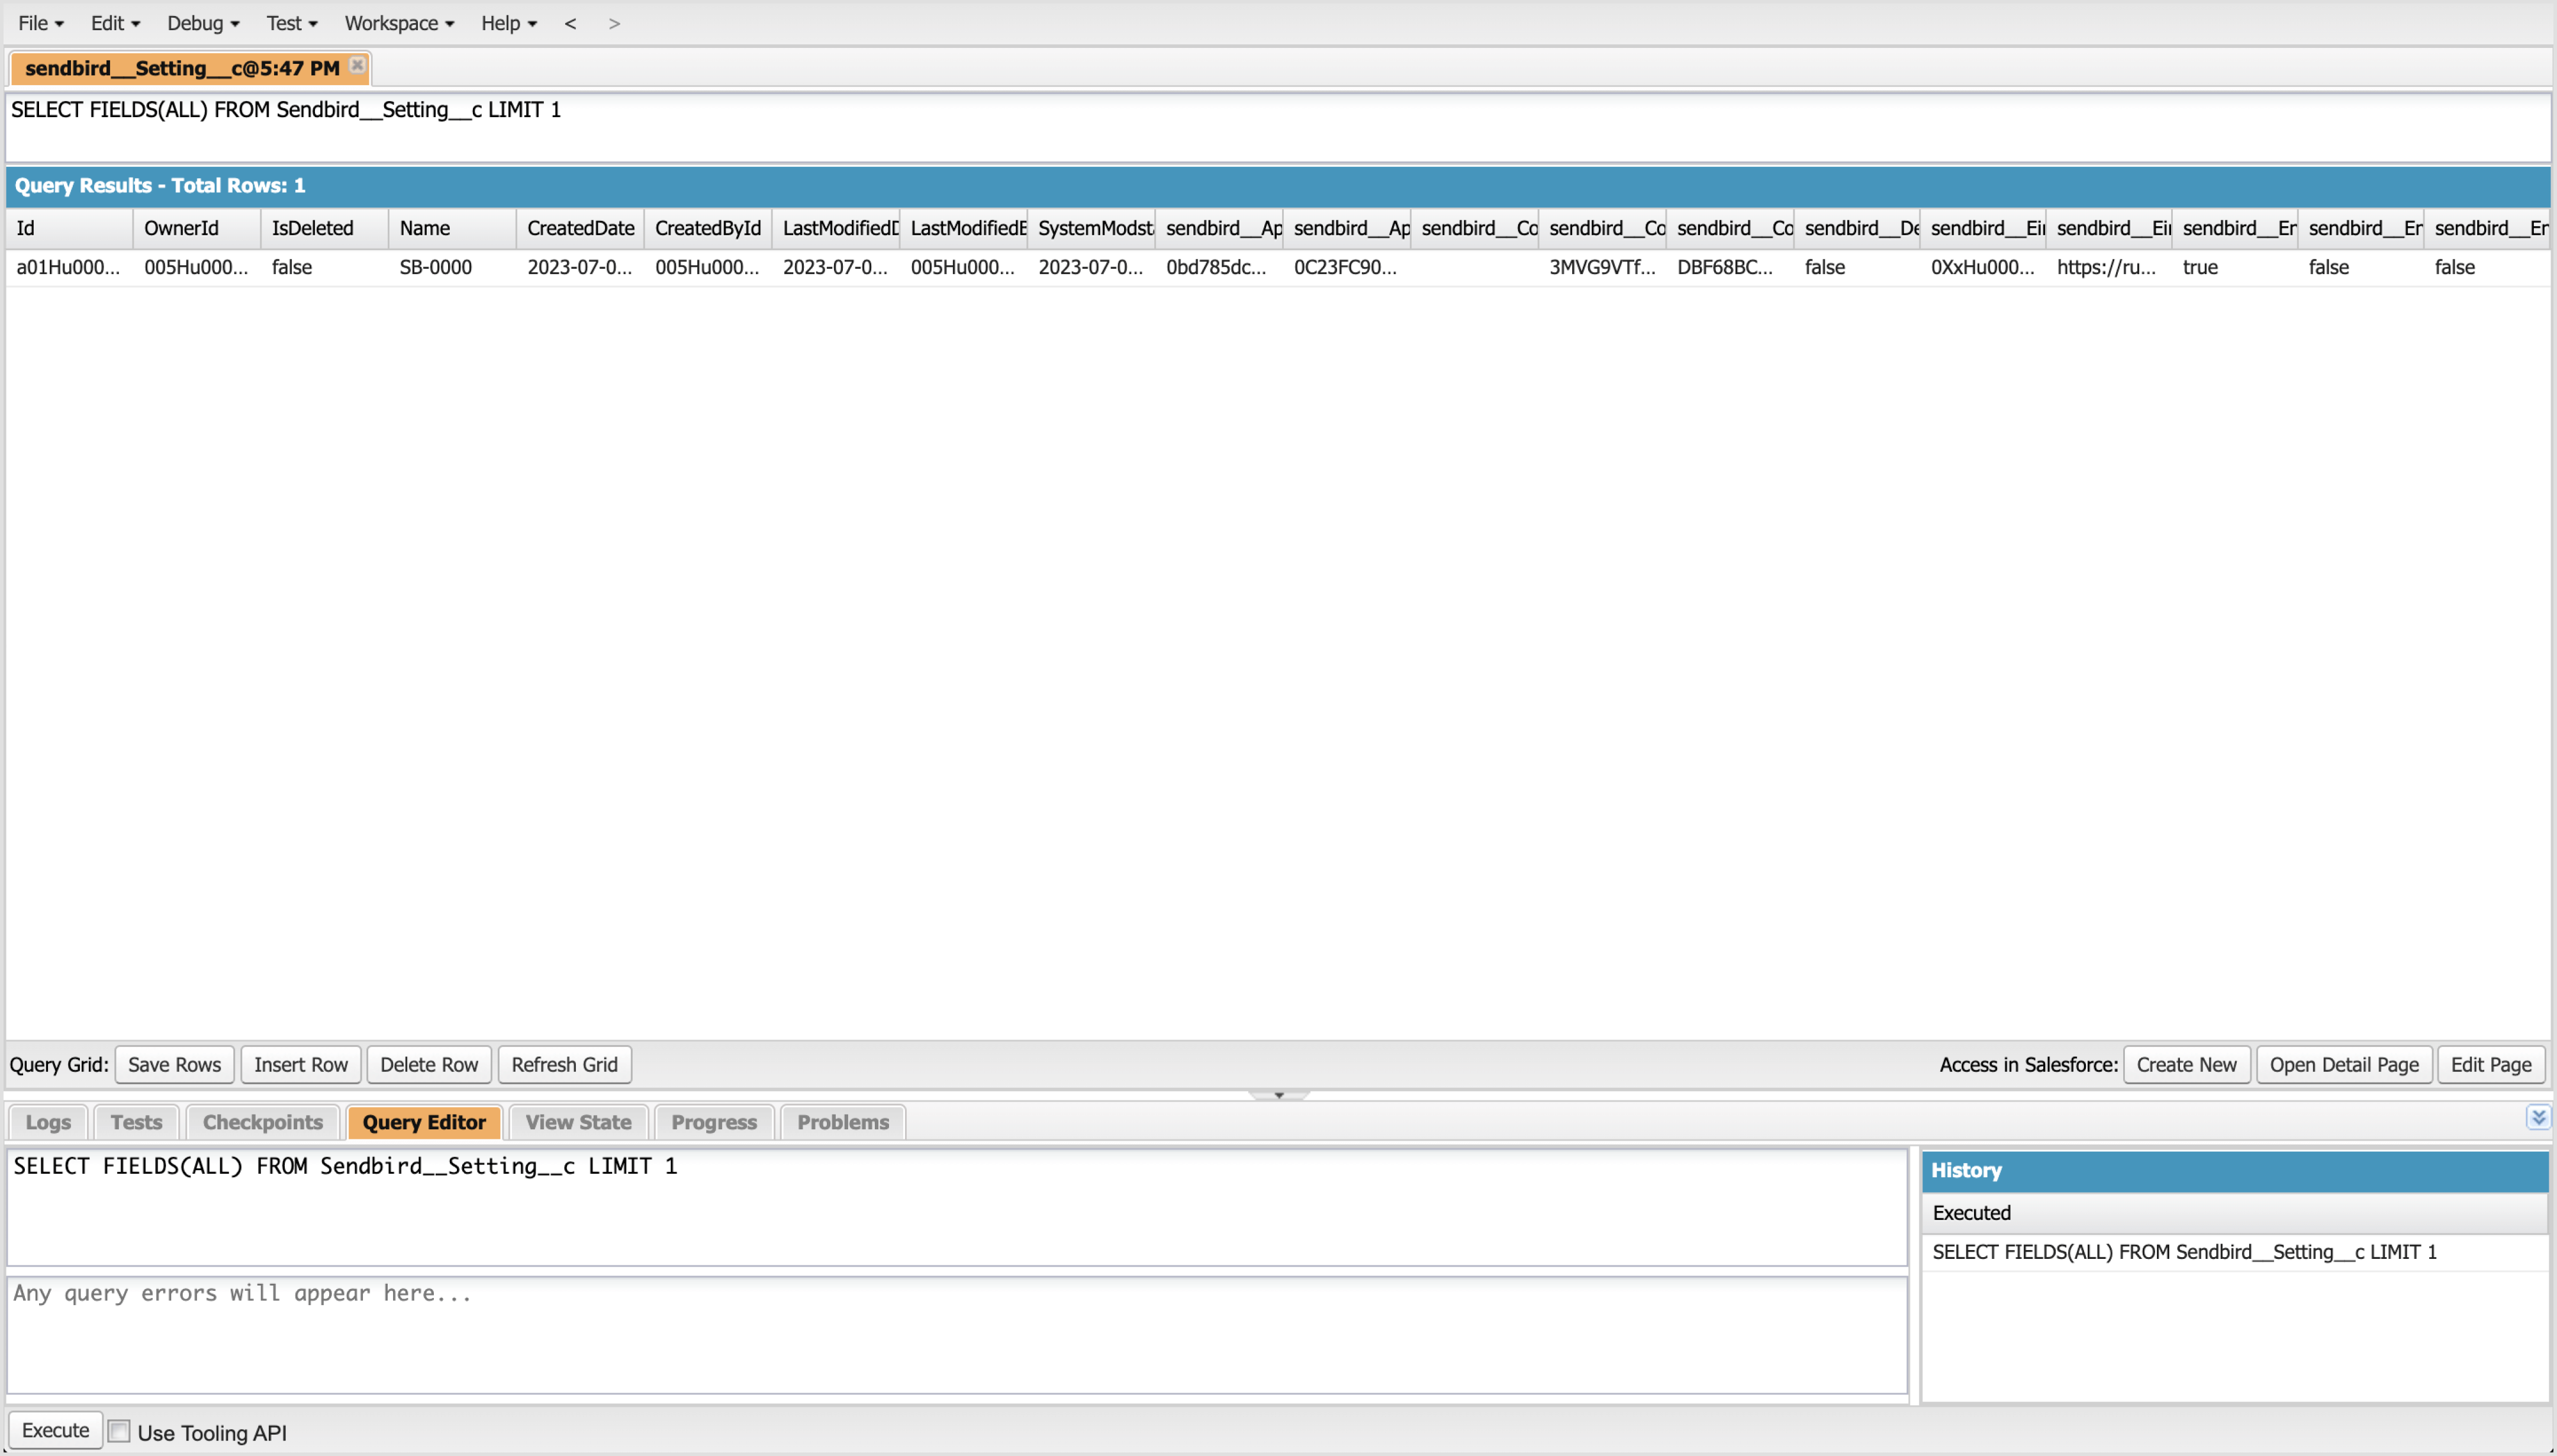Screen dimensions: 2557x1456
Task: Close the sendbird__Setting__c query tab
Action: click(x=357, y=65)
